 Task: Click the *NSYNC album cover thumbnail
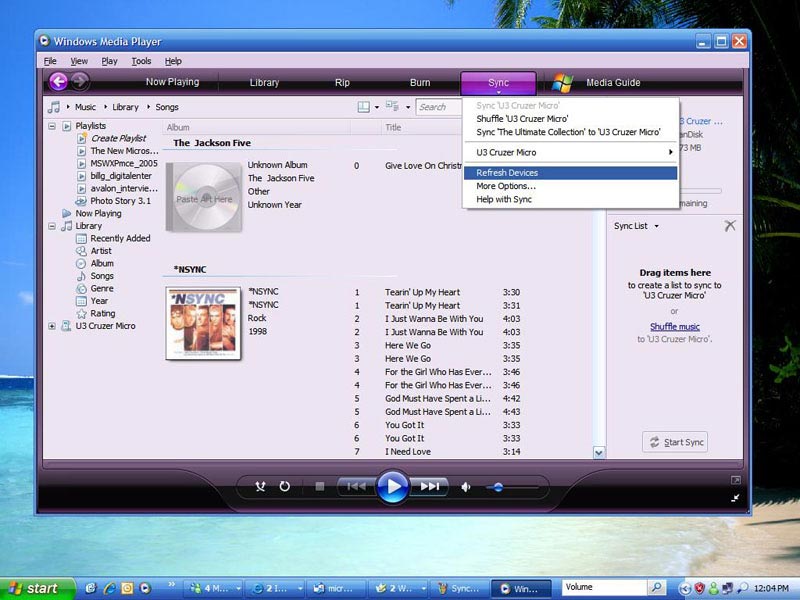coord(204,323)
